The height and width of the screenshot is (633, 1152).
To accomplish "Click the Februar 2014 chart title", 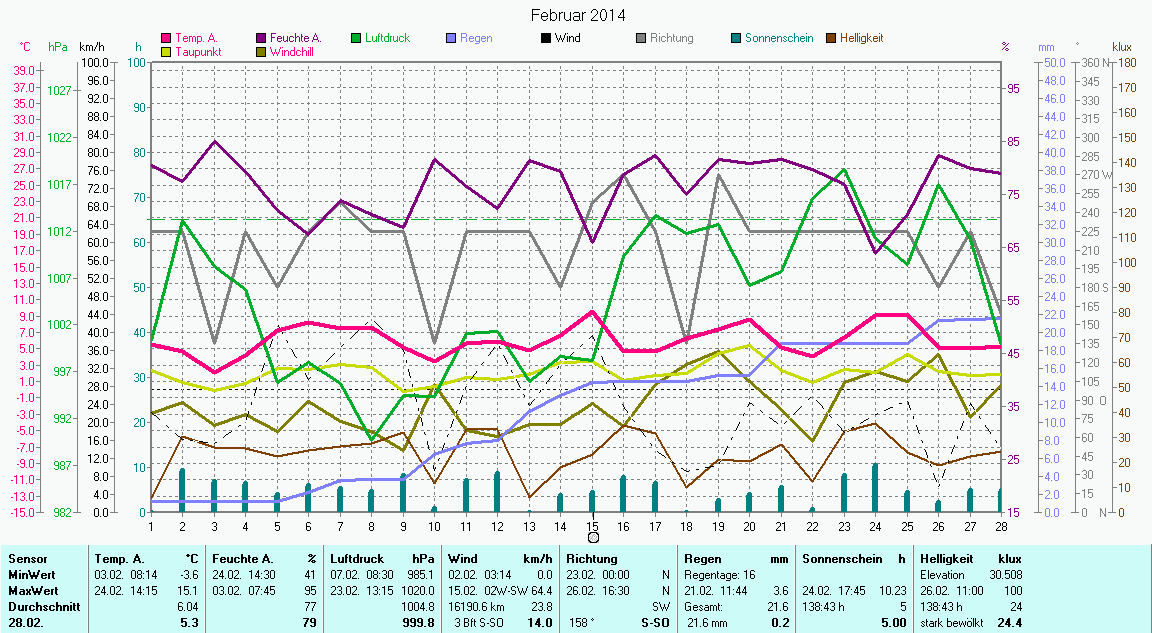I will (x=577, y=15).
